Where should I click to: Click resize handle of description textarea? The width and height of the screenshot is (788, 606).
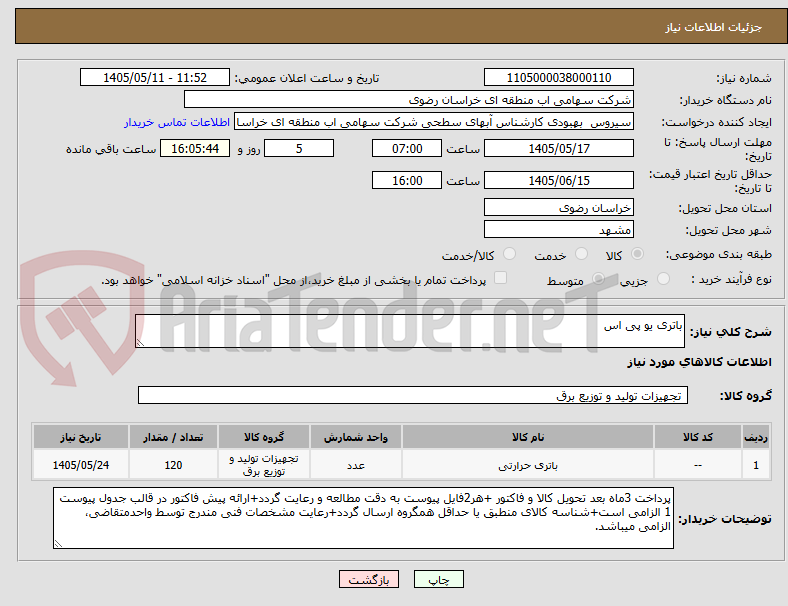140,343
